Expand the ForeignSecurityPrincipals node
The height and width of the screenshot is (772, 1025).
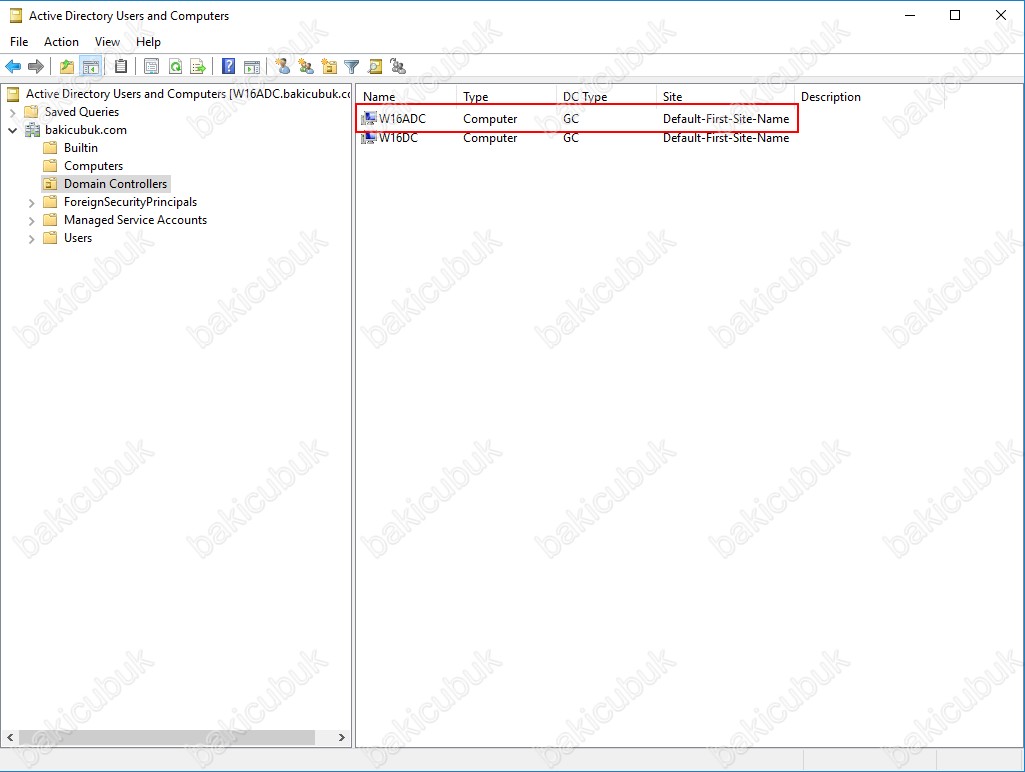click(x=31, y=203)
